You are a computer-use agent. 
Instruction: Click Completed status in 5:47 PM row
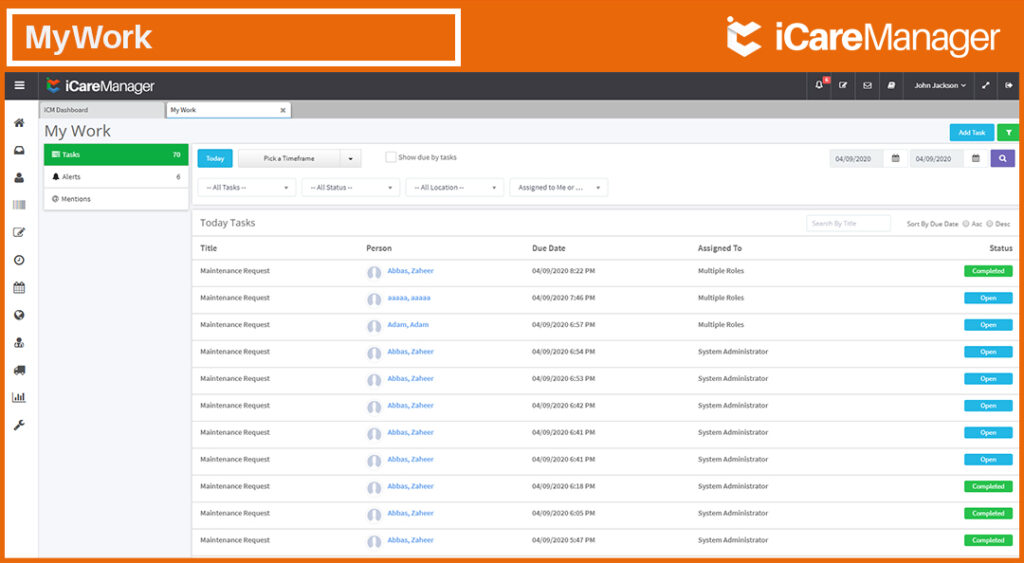click(x=988, y=540)
